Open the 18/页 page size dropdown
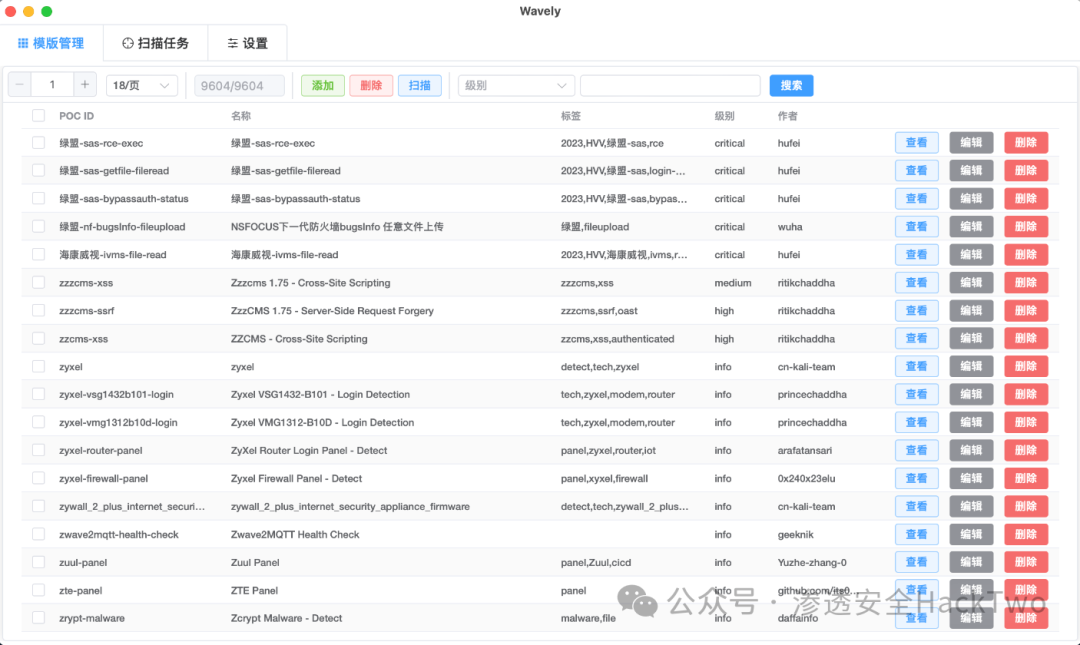Image resolution: width=1080 pixels, height=645 pixels. [x=141, y=85]
